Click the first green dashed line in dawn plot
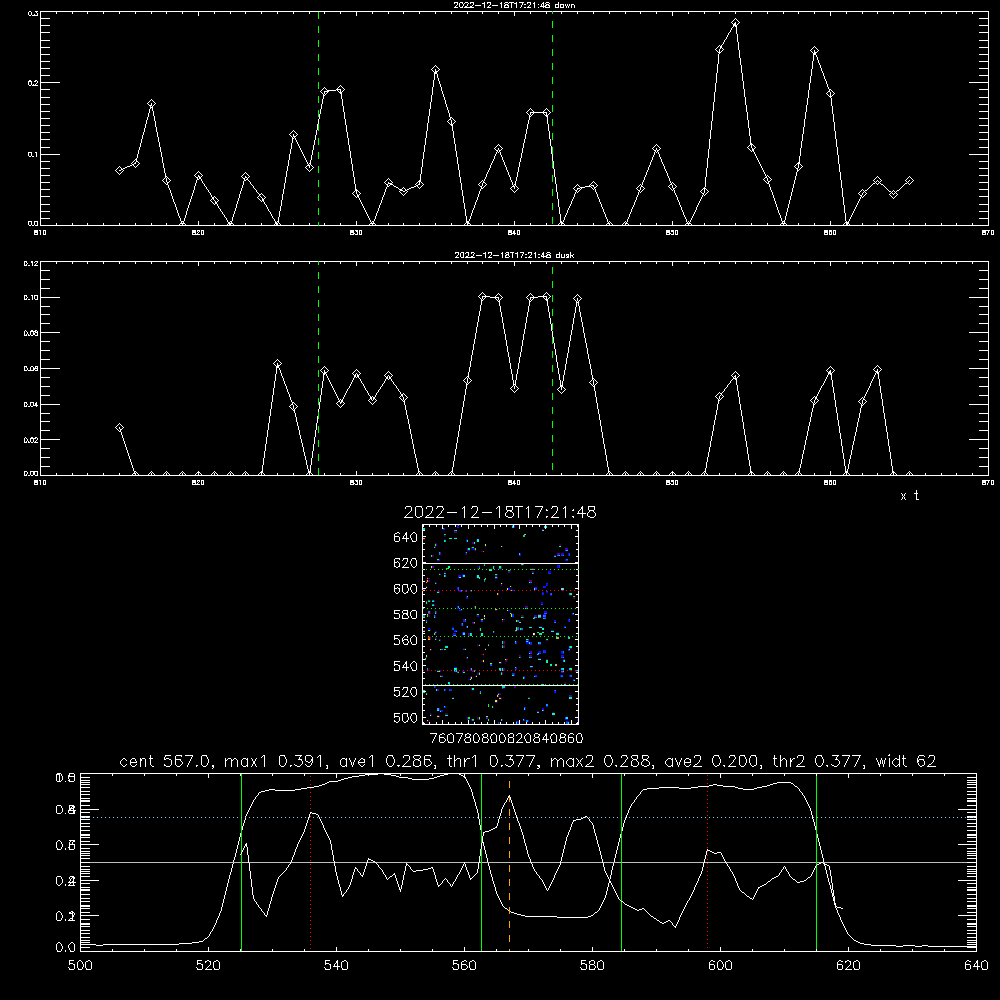 (318, 118)
